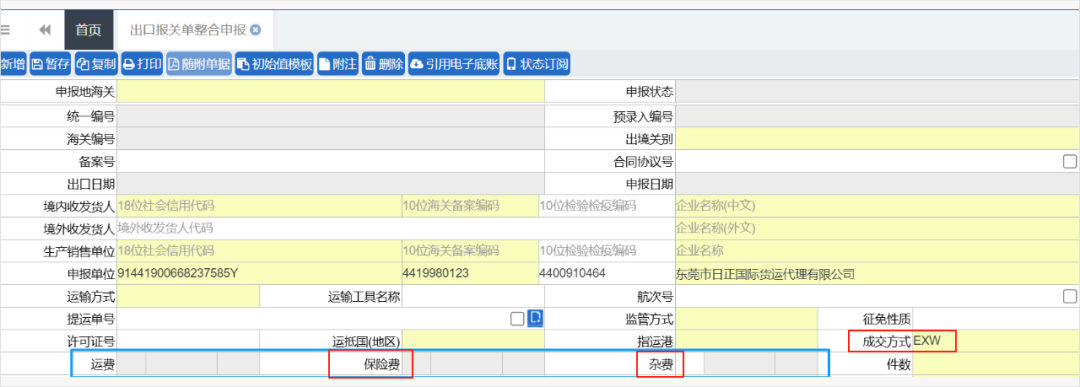Open 状态订阅 status subscription
Viewport: 1080px width, 387px height.
tap(537, 65)
